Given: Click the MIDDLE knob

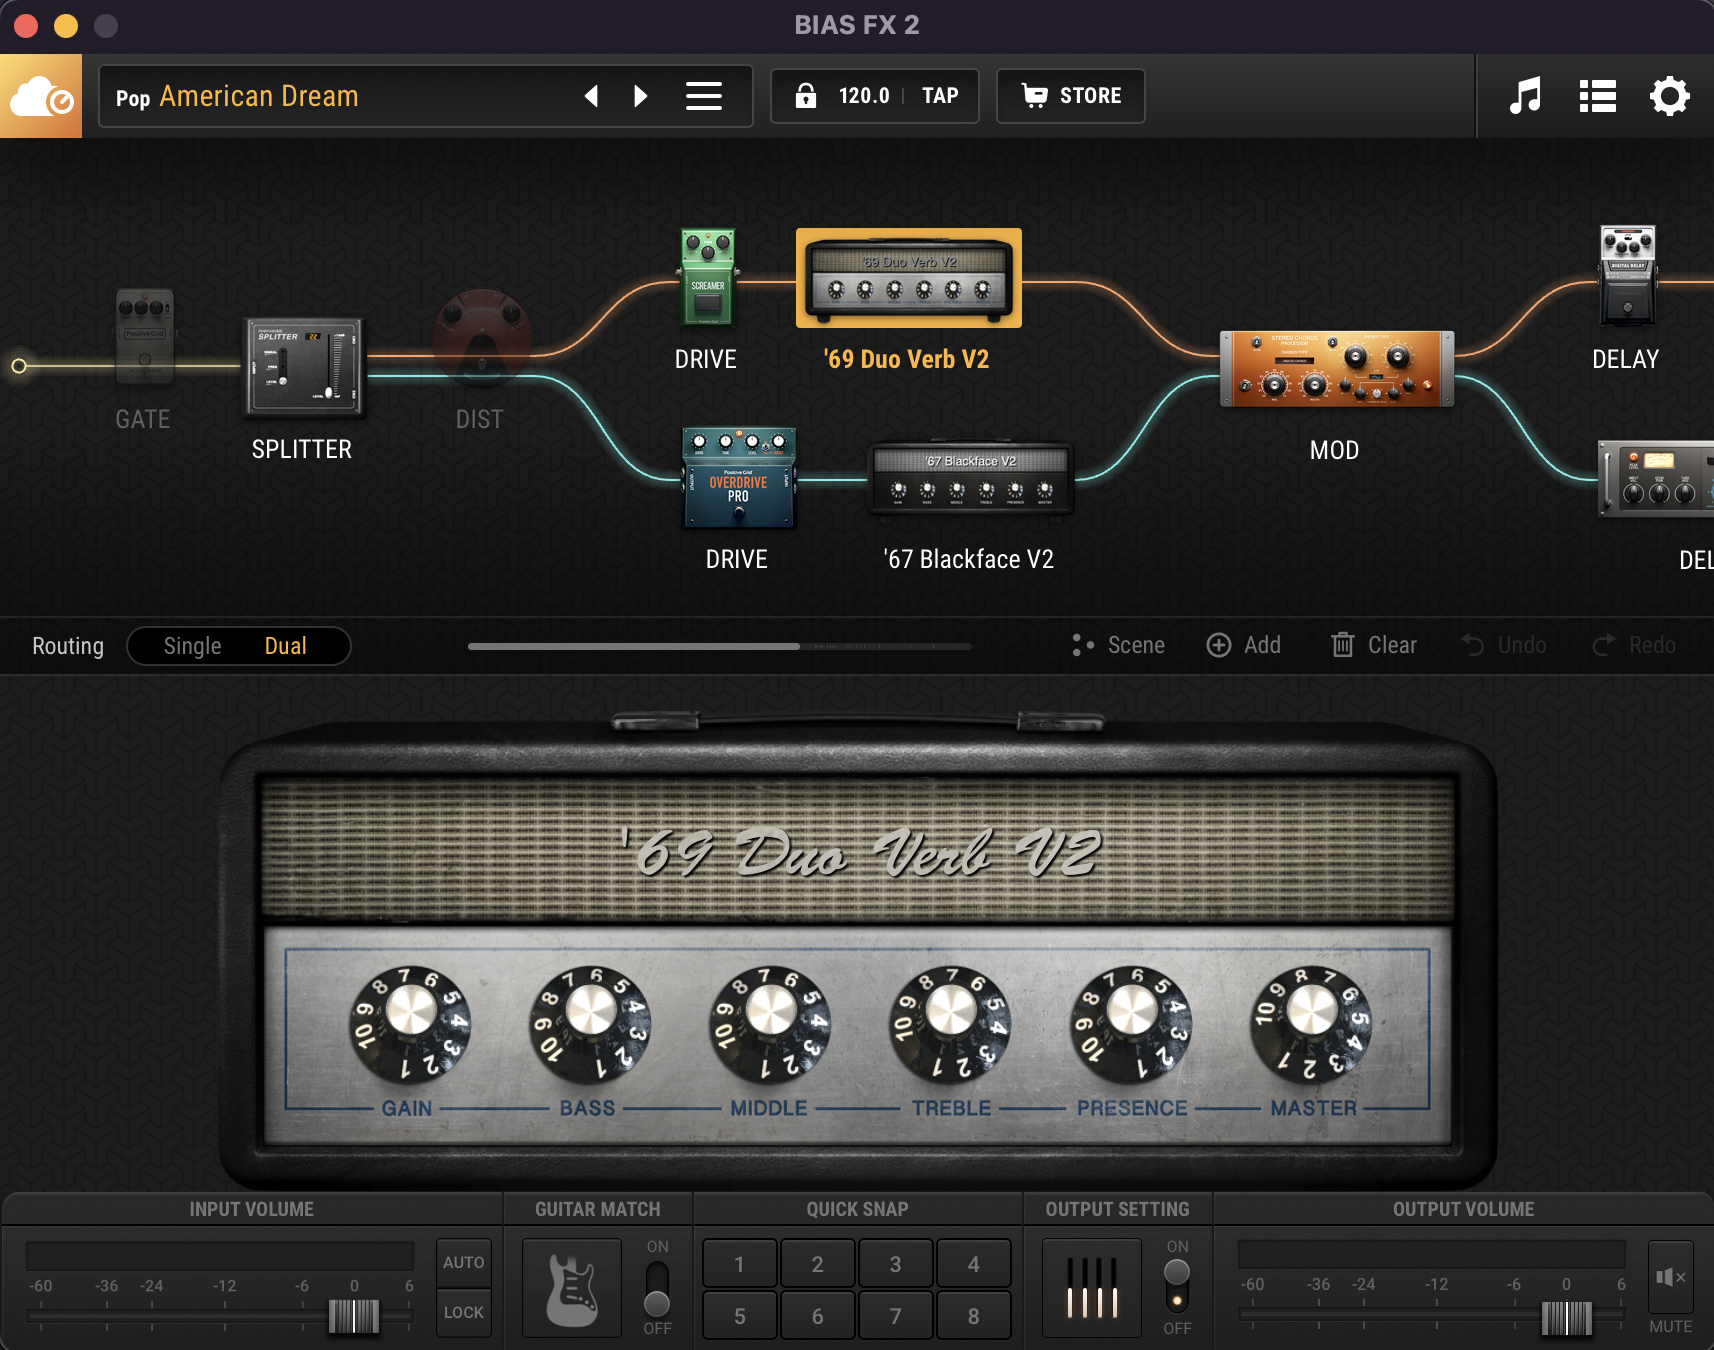Looking at the screenshot, I should point(771,1024).
